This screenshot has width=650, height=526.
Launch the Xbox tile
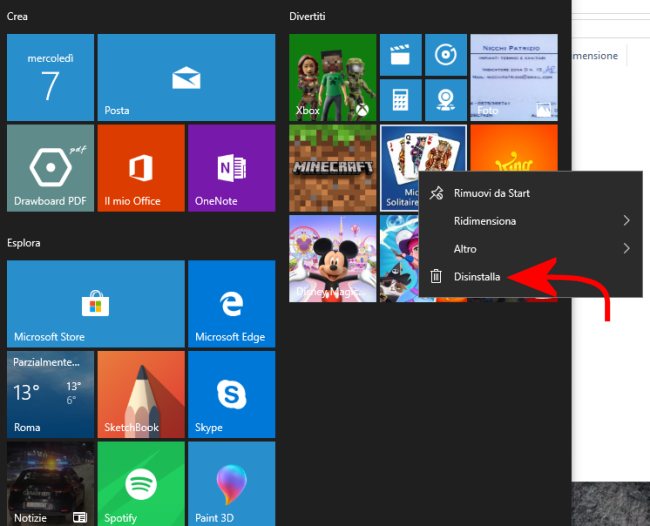click(x=332, y=78)
